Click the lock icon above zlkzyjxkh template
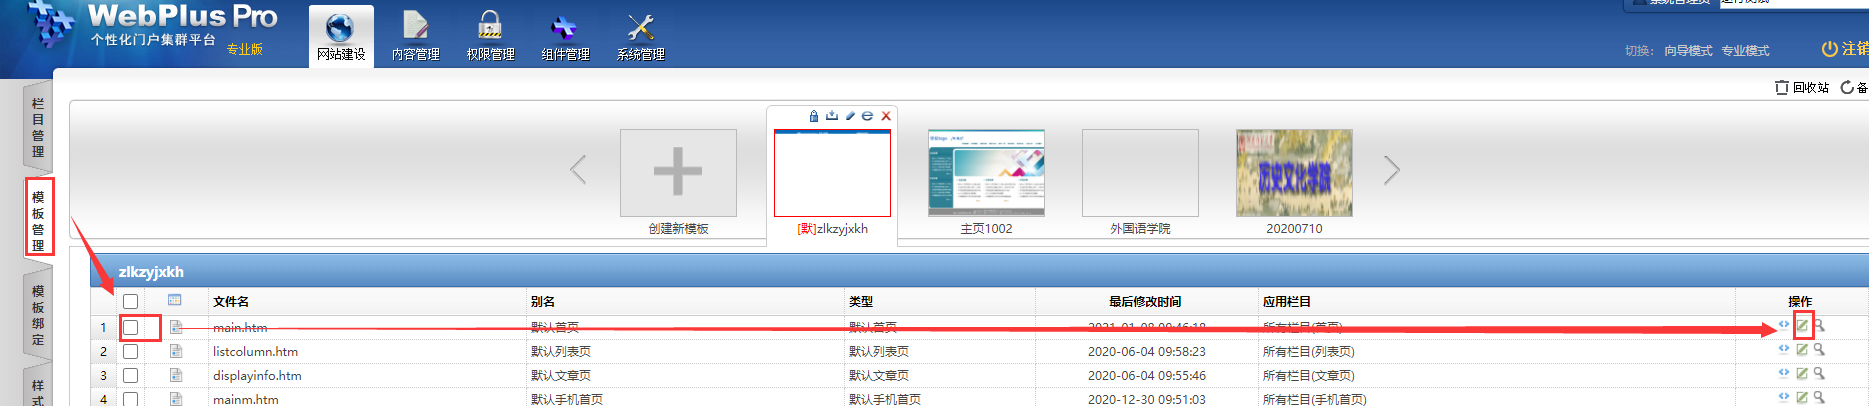1869x406 pixels. pos(814,116)
